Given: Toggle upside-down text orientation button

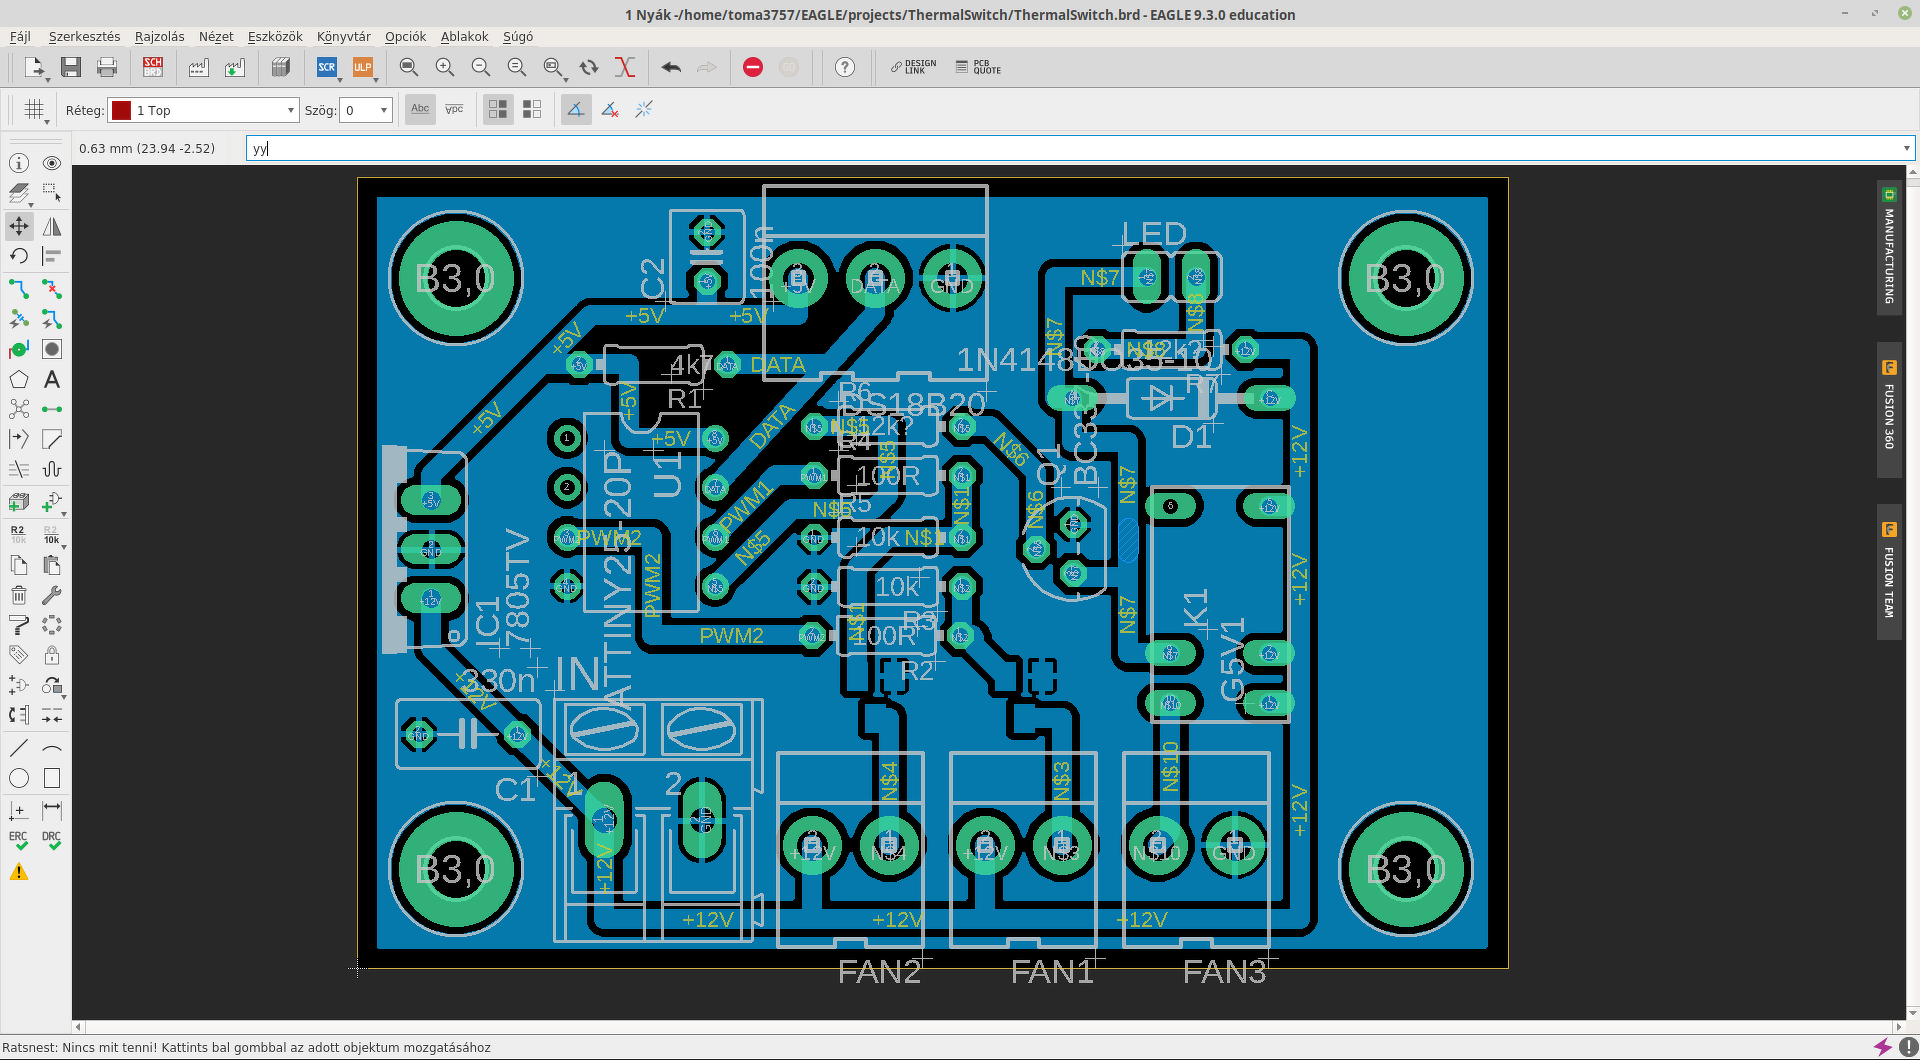Looking at the screenshot, I should click(x=455, y=109).
